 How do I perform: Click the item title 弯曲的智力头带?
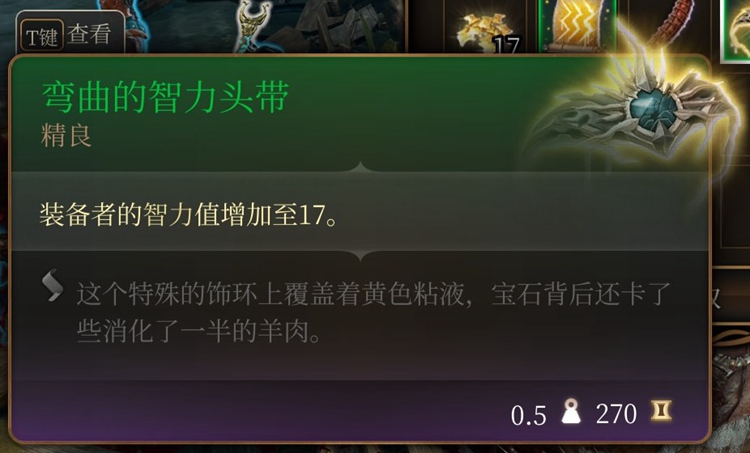tap(165, 97)
